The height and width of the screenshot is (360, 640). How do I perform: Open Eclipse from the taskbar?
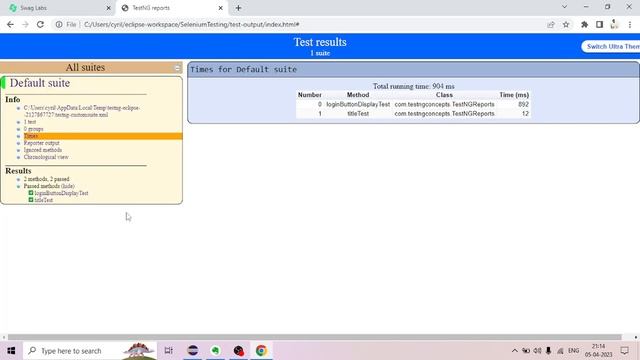[x=193, y=351]
